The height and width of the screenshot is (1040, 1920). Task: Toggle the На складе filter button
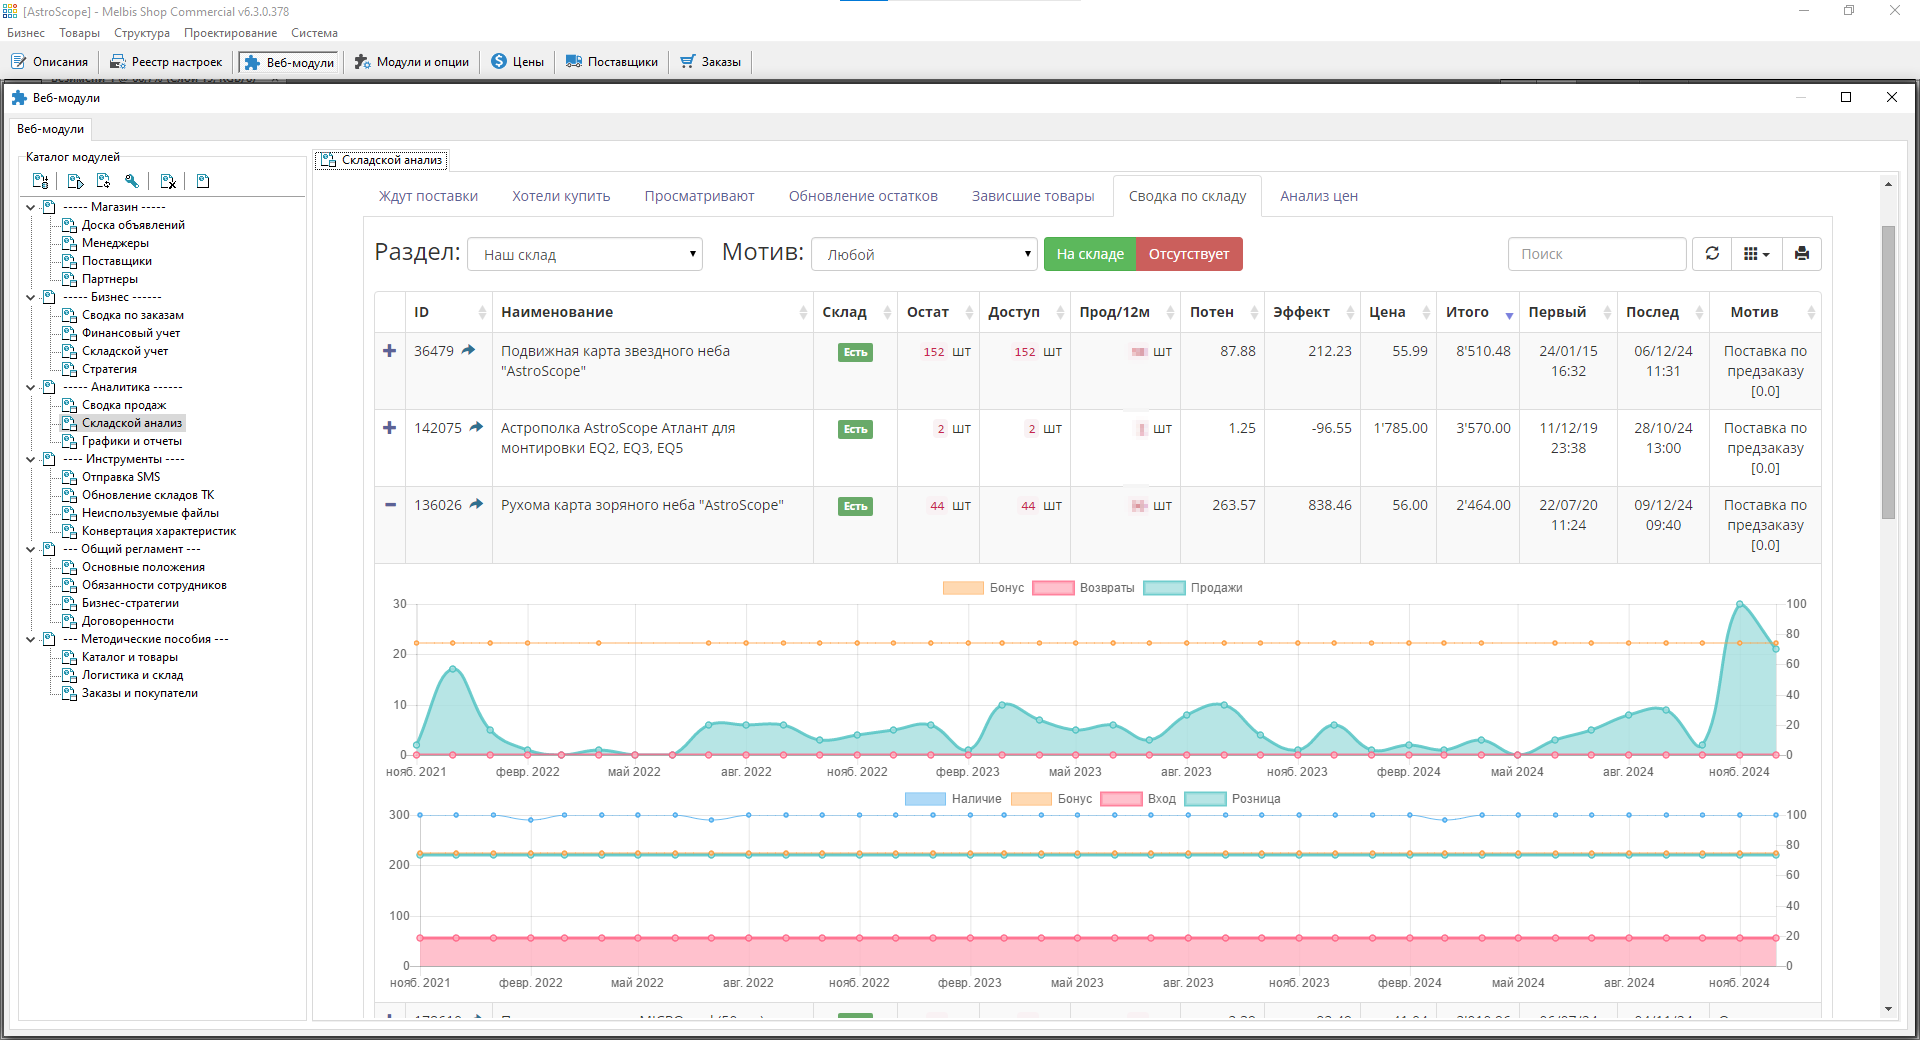point(1090,254)
